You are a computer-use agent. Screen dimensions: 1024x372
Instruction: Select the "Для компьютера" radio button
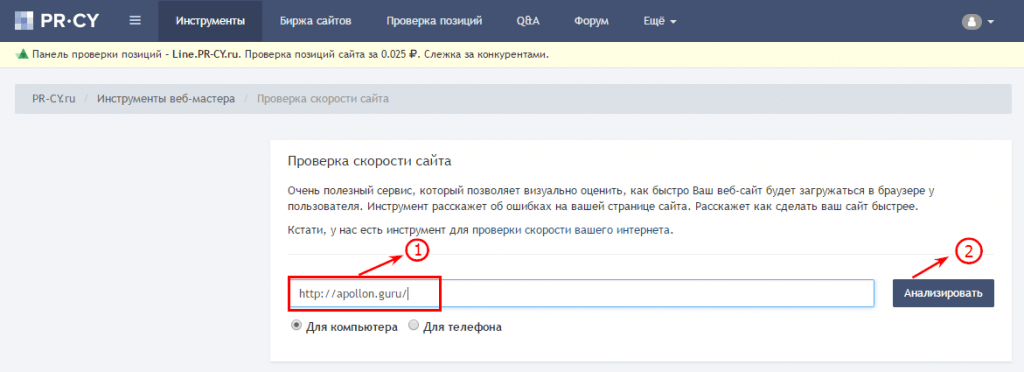point(296,325)
